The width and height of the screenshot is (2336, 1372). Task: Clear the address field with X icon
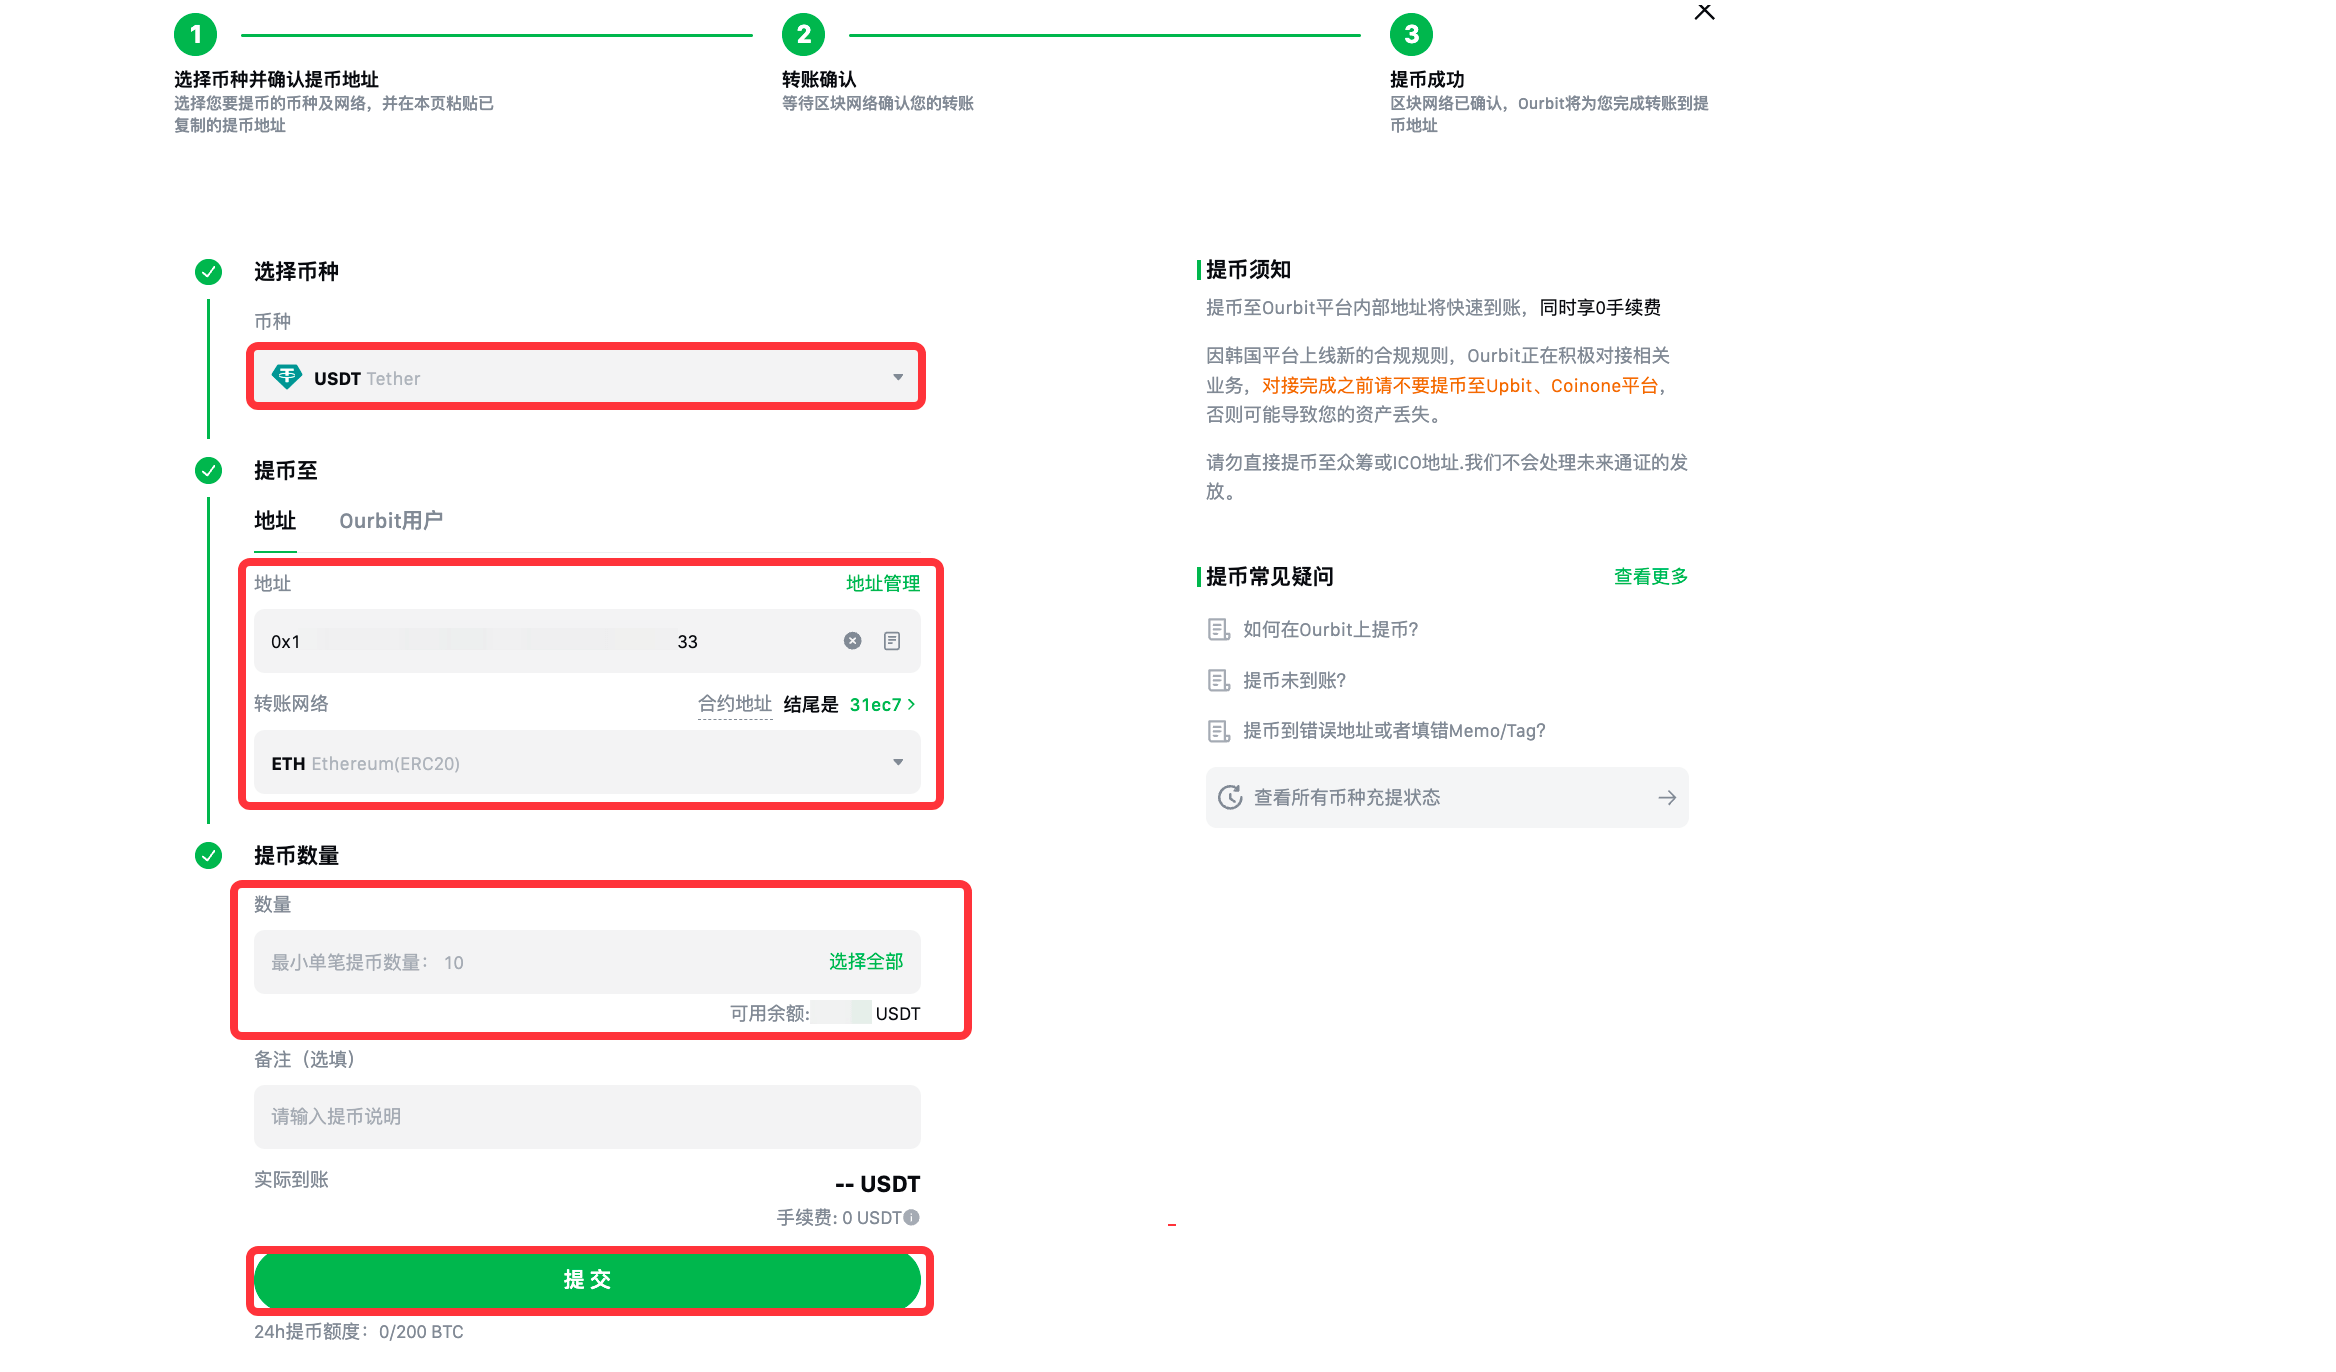(x=852, y=641)
